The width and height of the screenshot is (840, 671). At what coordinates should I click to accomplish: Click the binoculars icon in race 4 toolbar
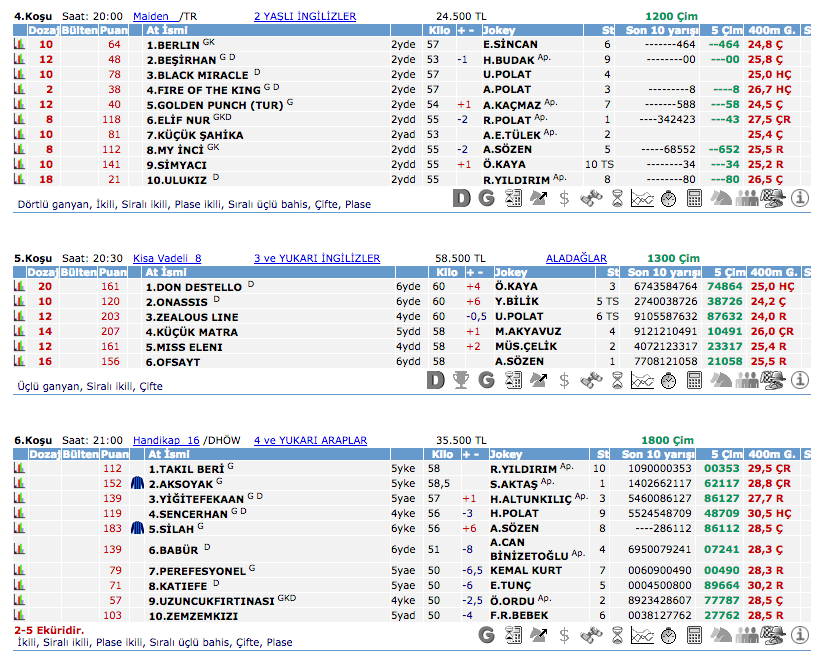(x=591, y=198)
